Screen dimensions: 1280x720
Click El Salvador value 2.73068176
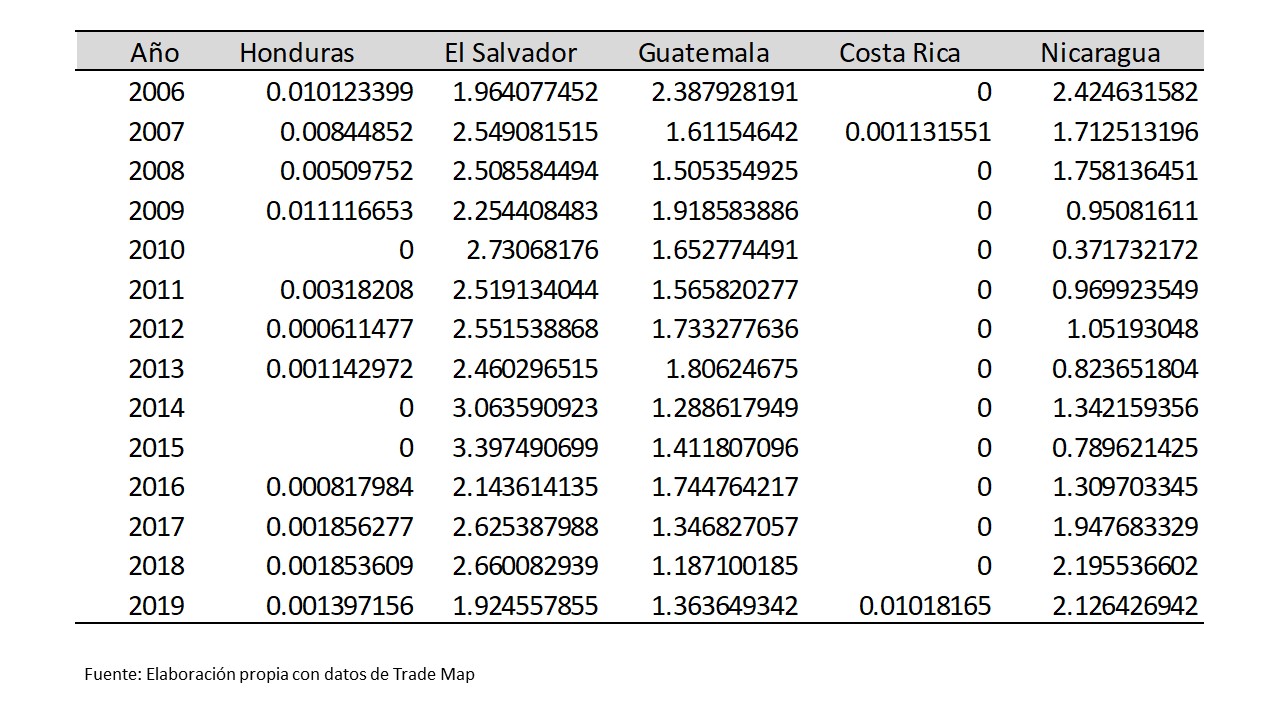pyautogui.click(x=532, y=250)
